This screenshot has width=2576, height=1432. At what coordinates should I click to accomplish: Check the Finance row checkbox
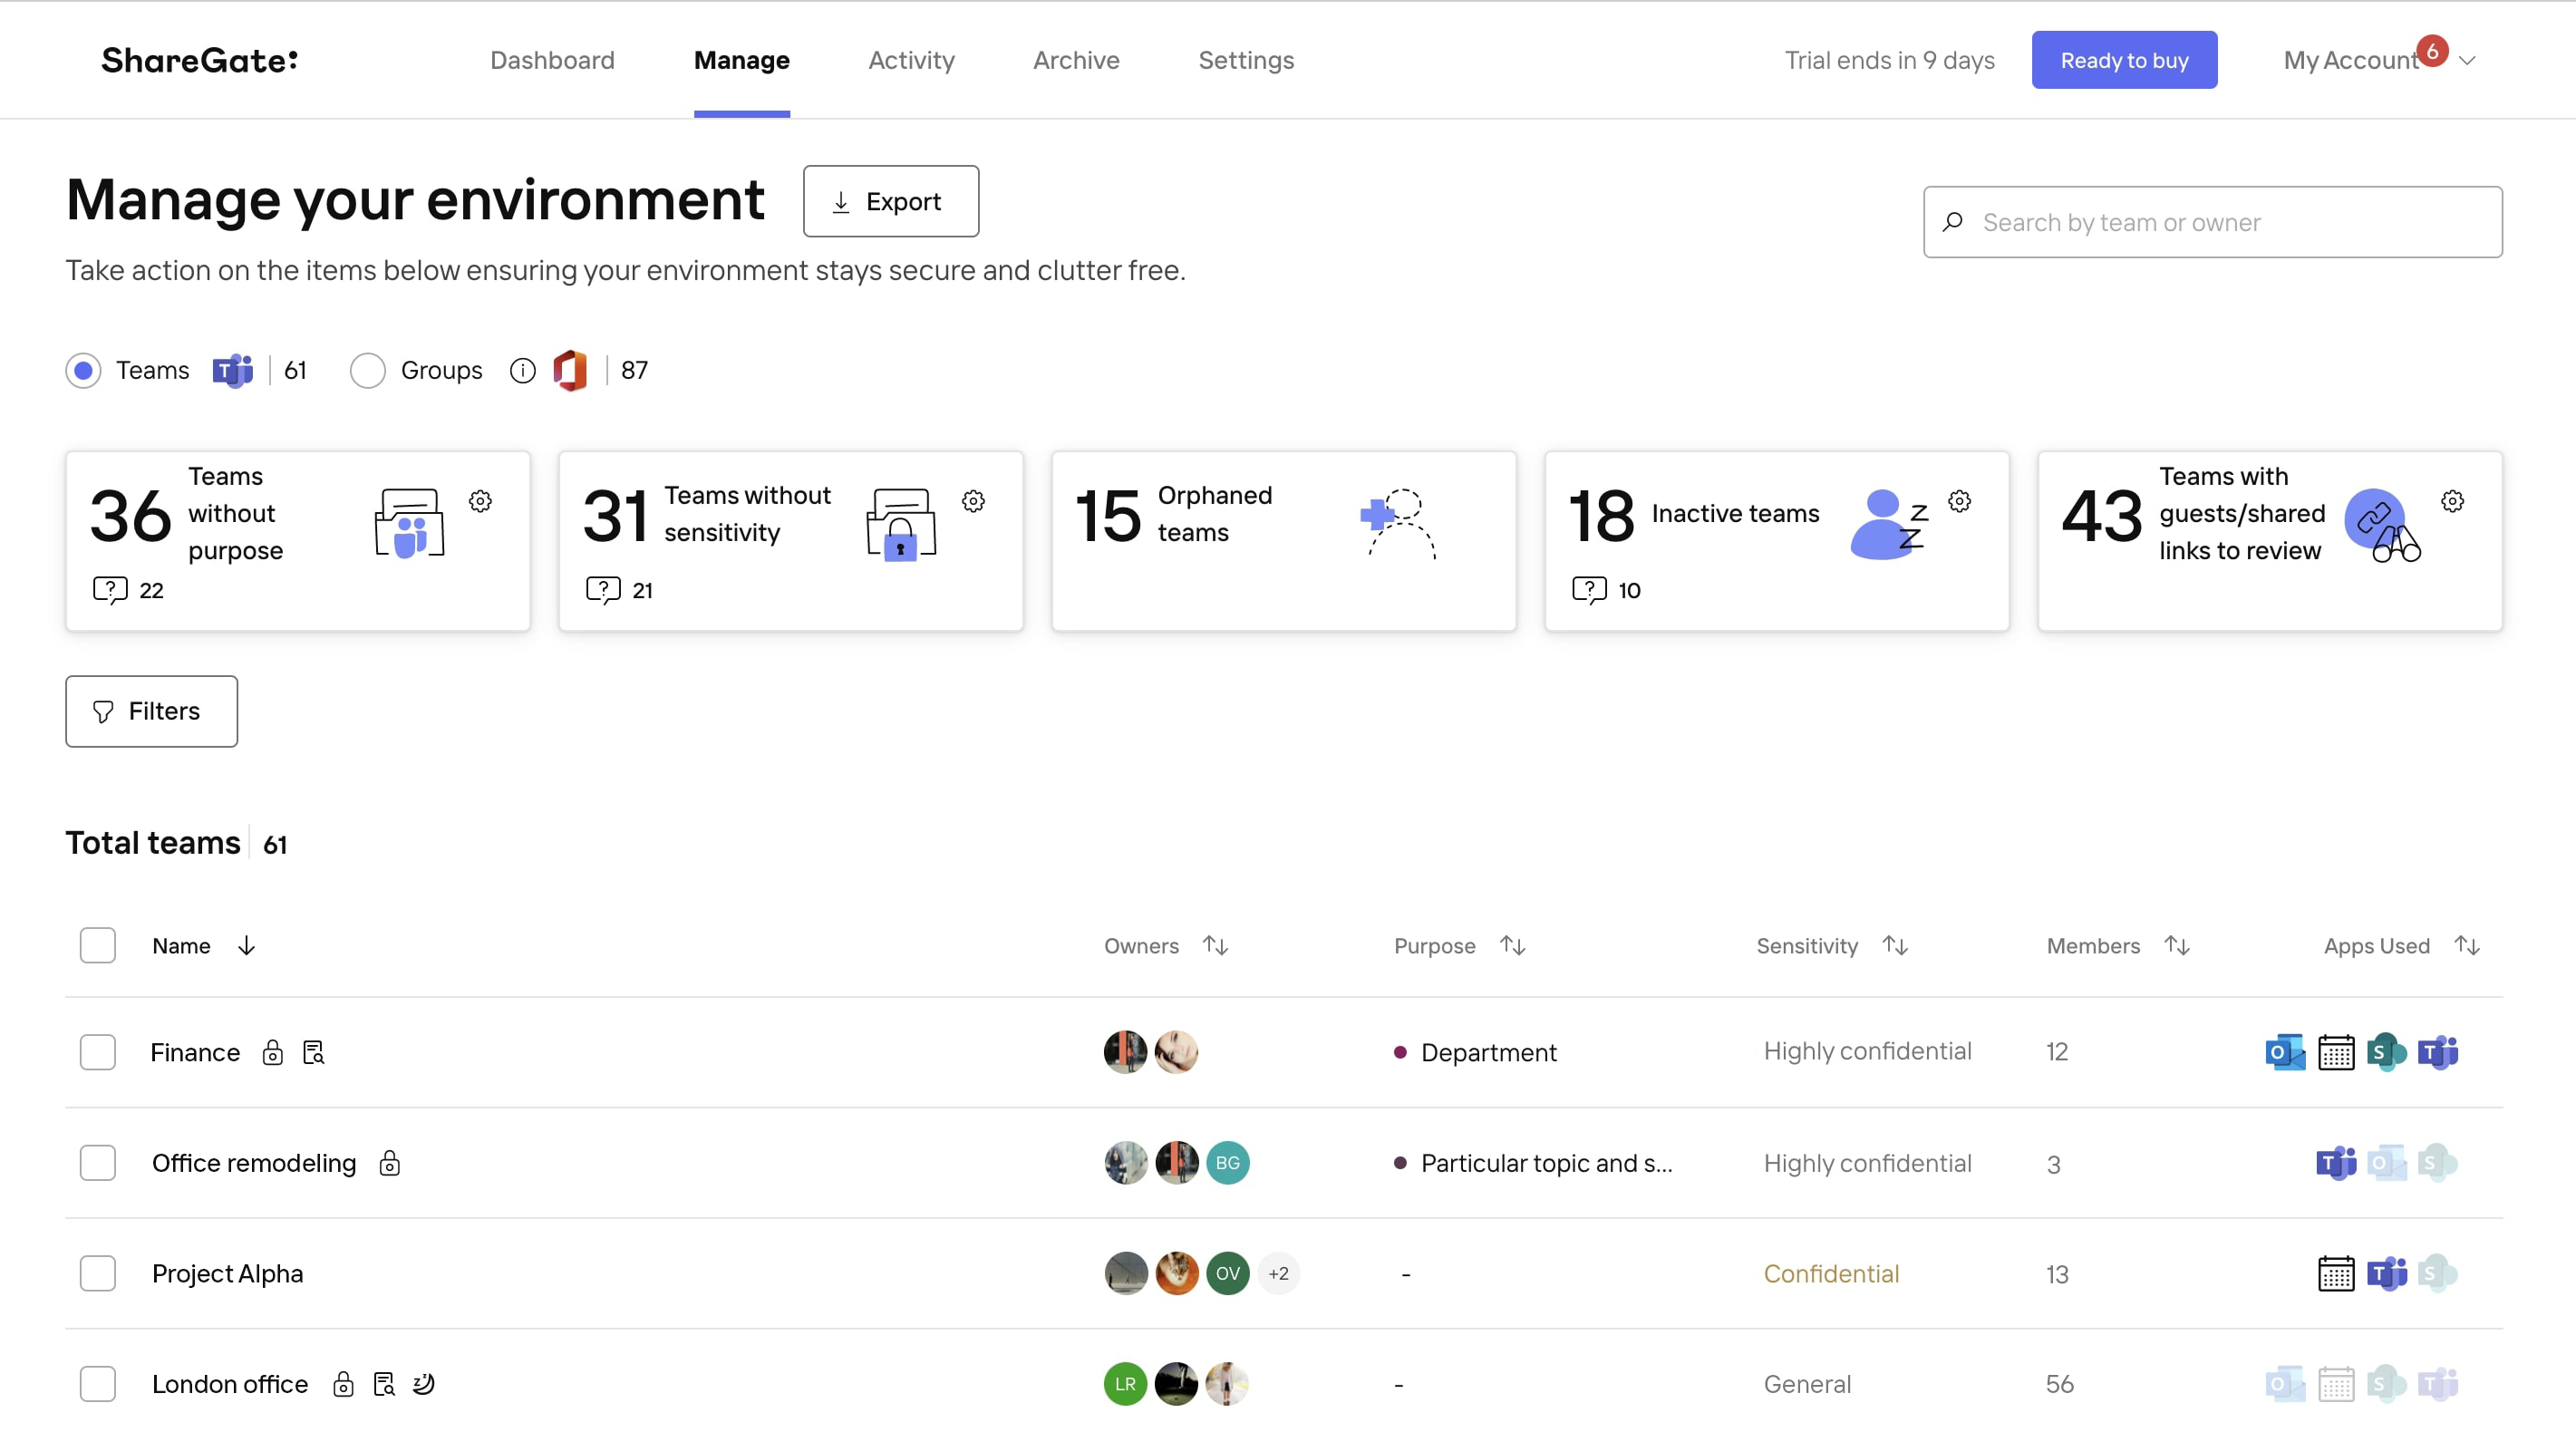[x=98, y=1052]
